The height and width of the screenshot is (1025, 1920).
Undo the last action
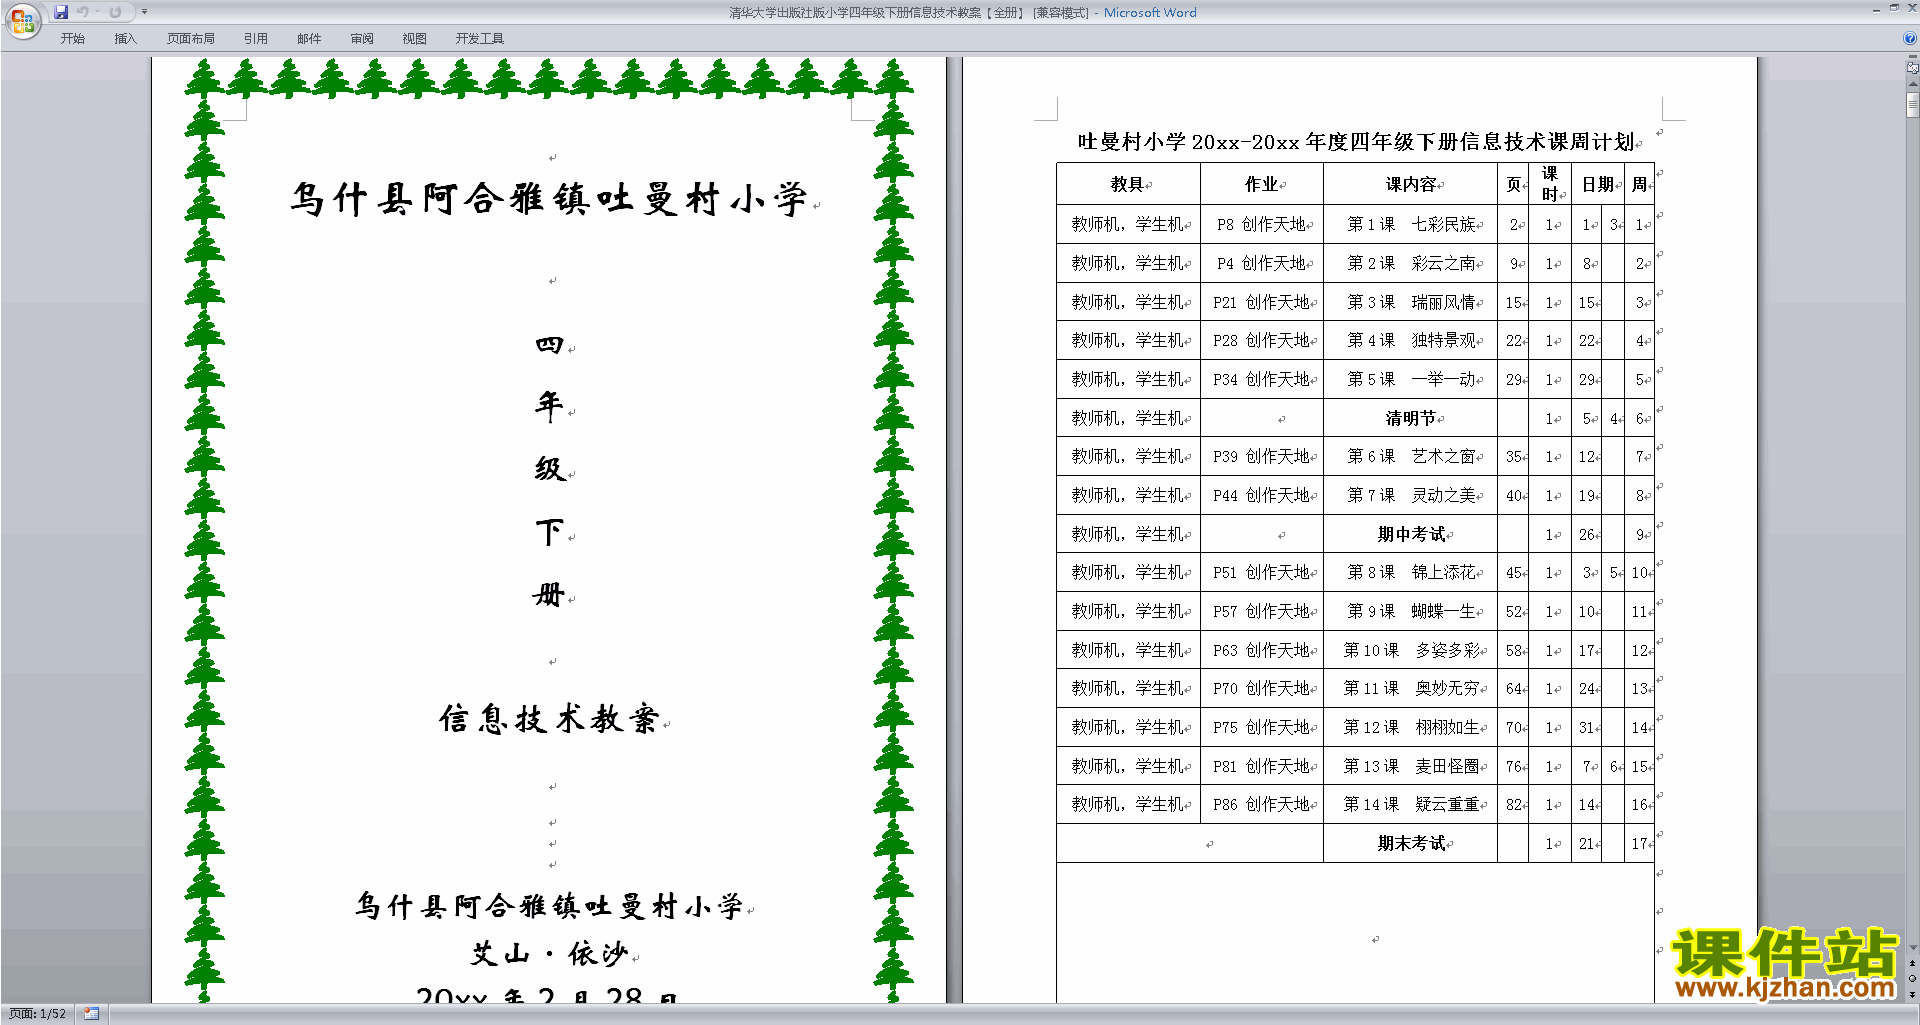click(x=83, y=12)
